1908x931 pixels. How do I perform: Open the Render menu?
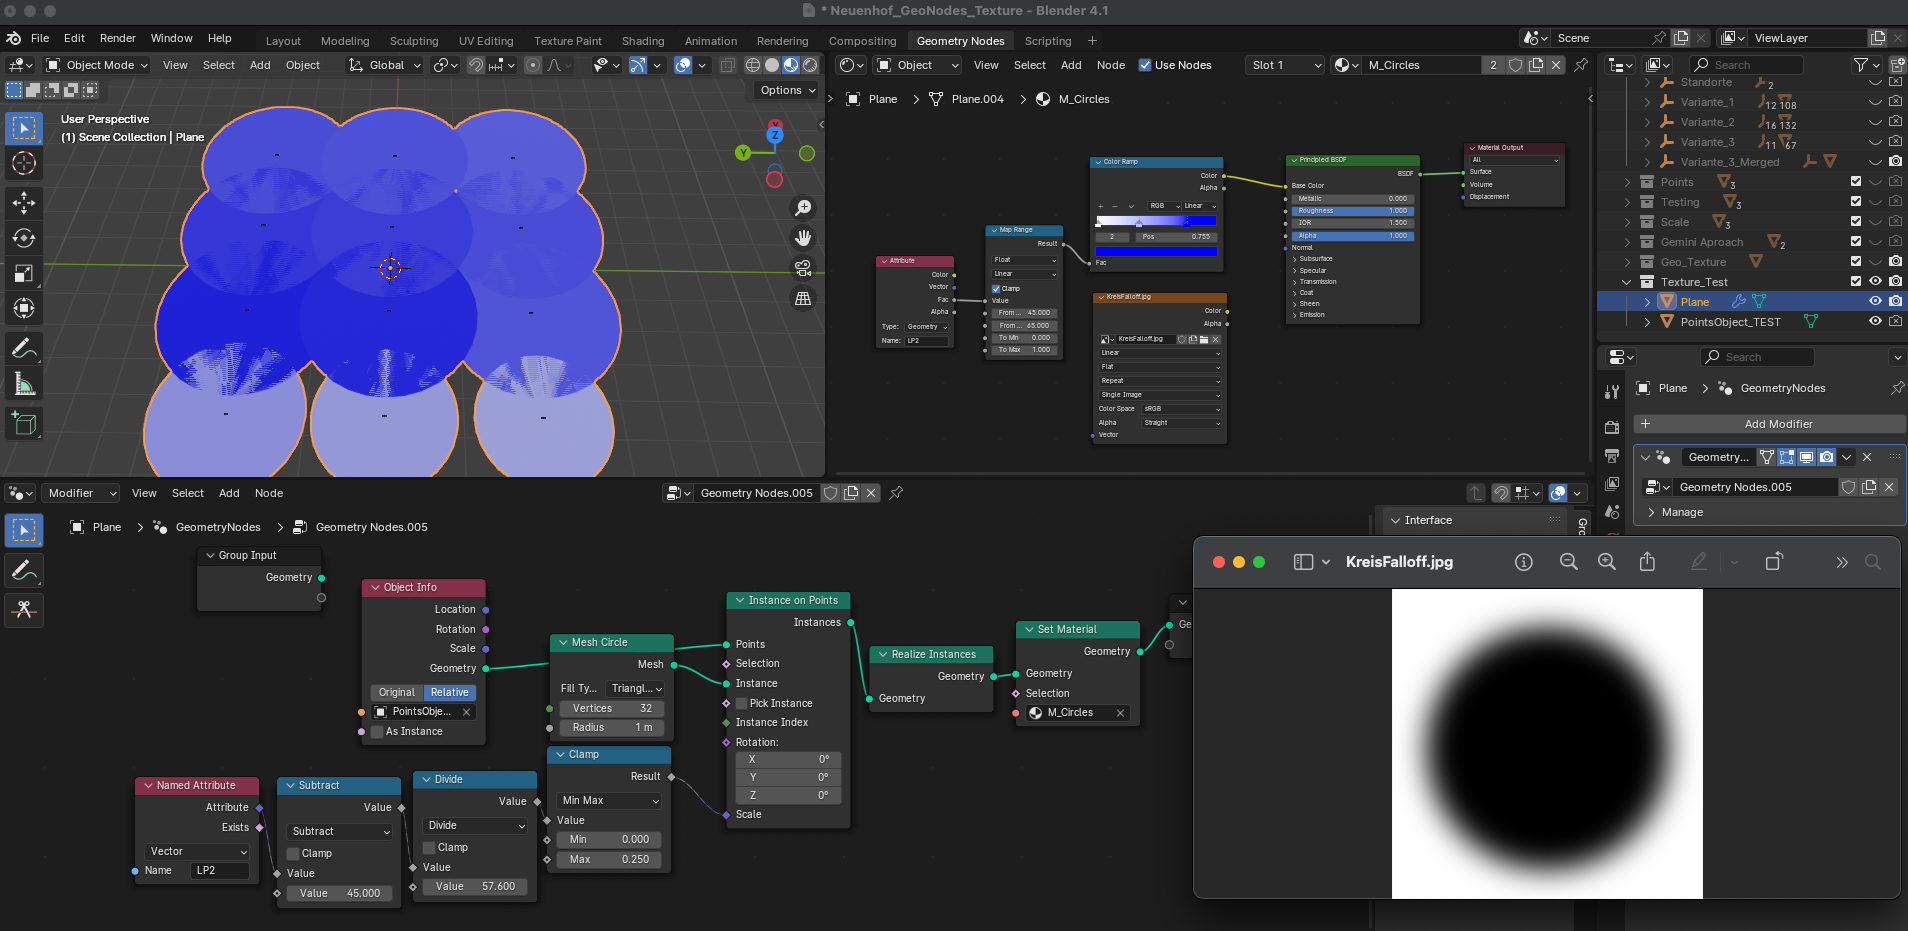click(118, 38)
